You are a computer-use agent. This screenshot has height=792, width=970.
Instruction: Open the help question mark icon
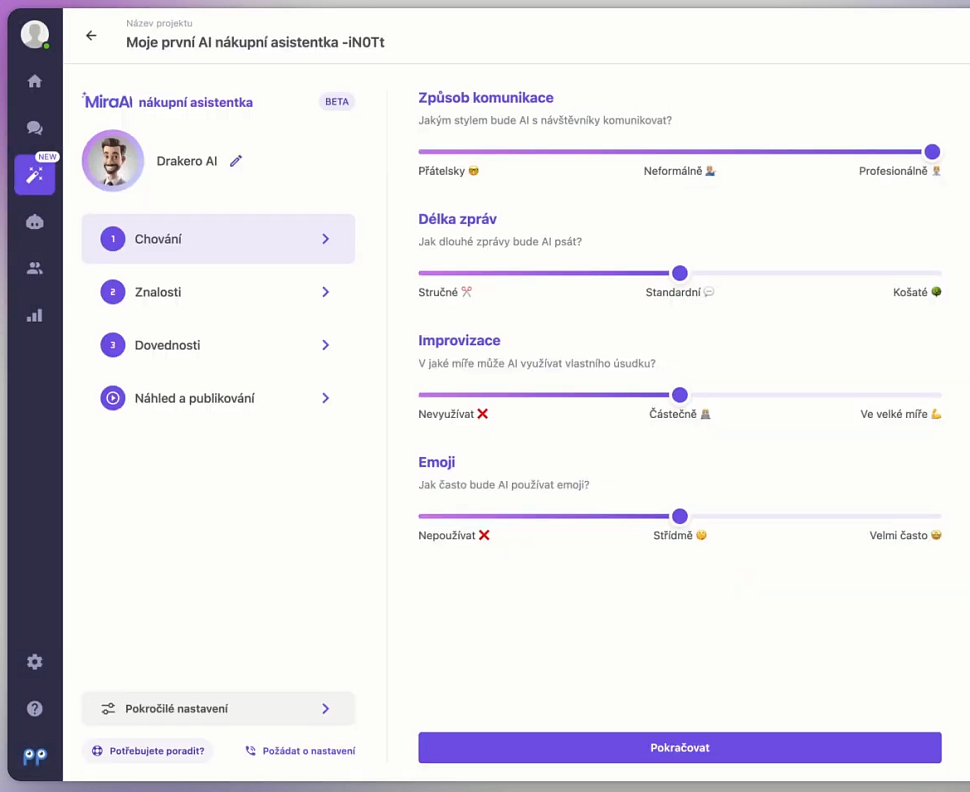point(35,708)
